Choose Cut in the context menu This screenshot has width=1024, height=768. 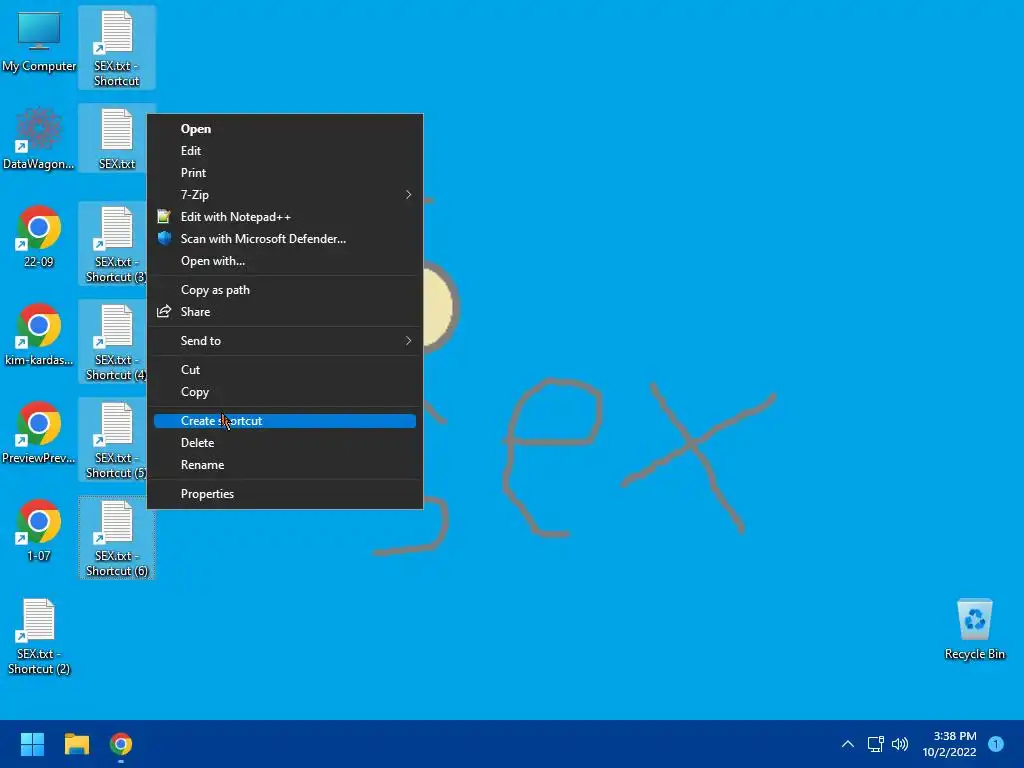pos(285,370)
